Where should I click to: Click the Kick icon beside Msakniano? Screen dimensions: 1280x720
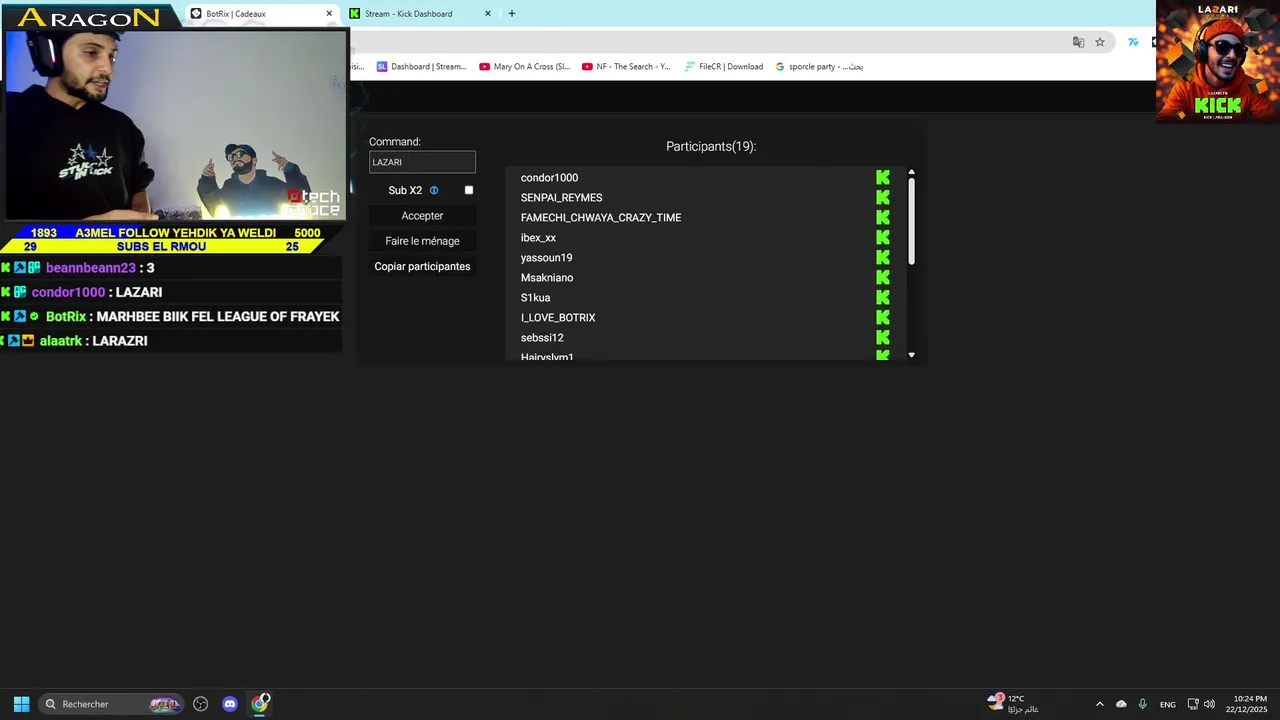click(x=883, y=277)
